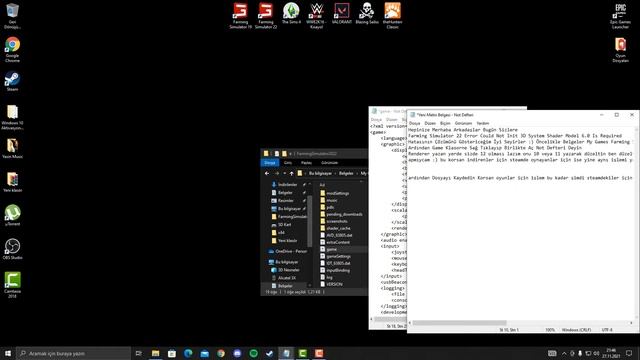The height and width of the screenshot is (360, 640).
Task: Open Resimler in Explorer sidebar
Action: (285, 201)
